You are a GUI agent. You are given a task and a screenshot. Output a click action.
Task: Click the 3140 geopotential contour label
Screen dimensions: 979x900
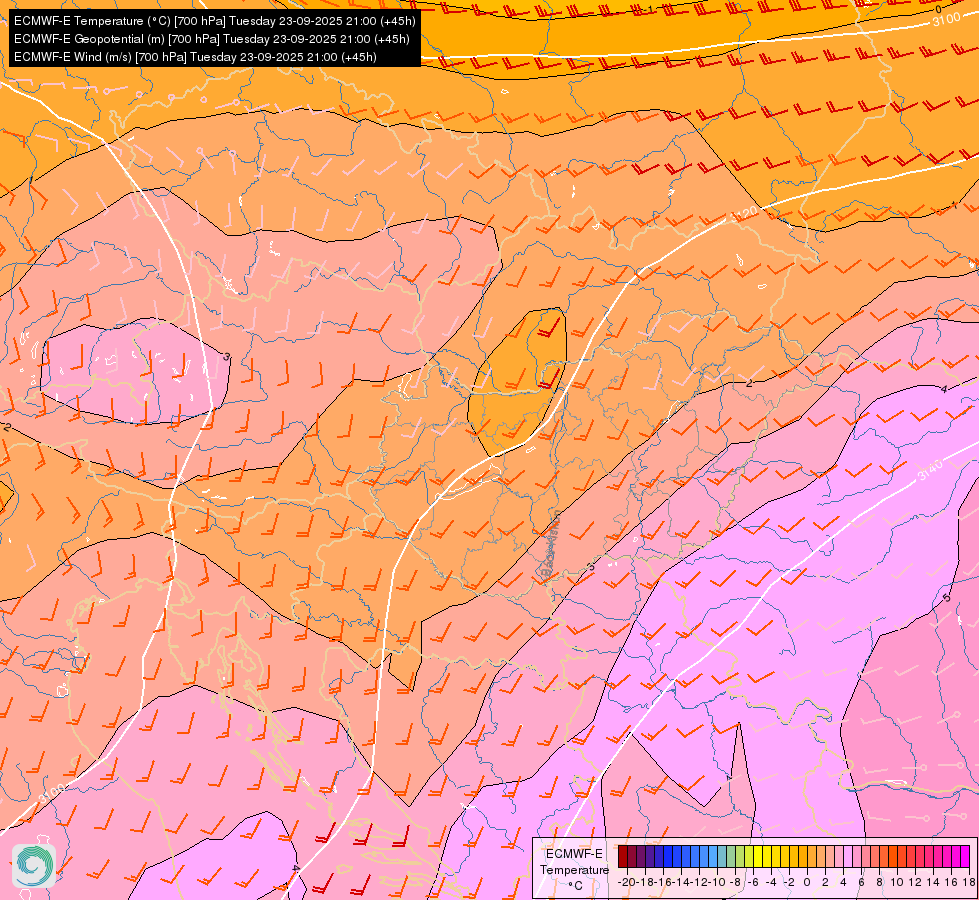pyautogui.click(x=930, y=469)
